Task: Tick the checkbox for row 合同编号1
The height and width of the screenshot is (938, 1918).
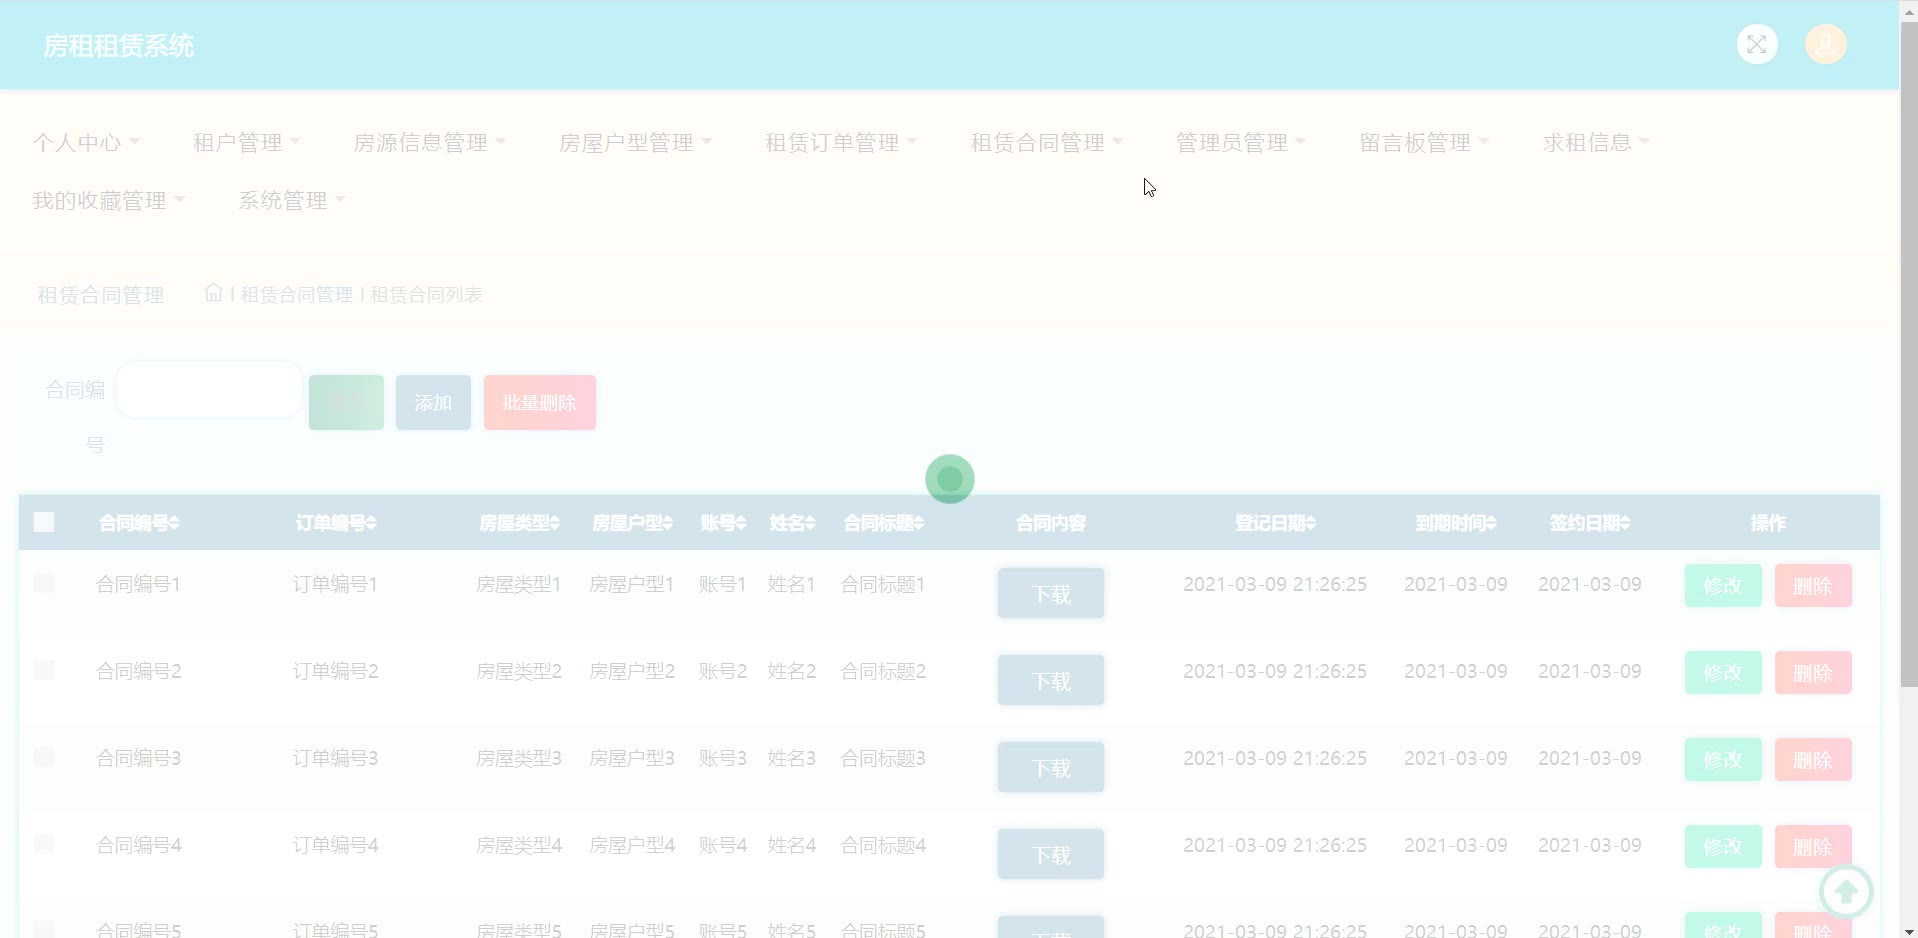Action: (44, 583)
